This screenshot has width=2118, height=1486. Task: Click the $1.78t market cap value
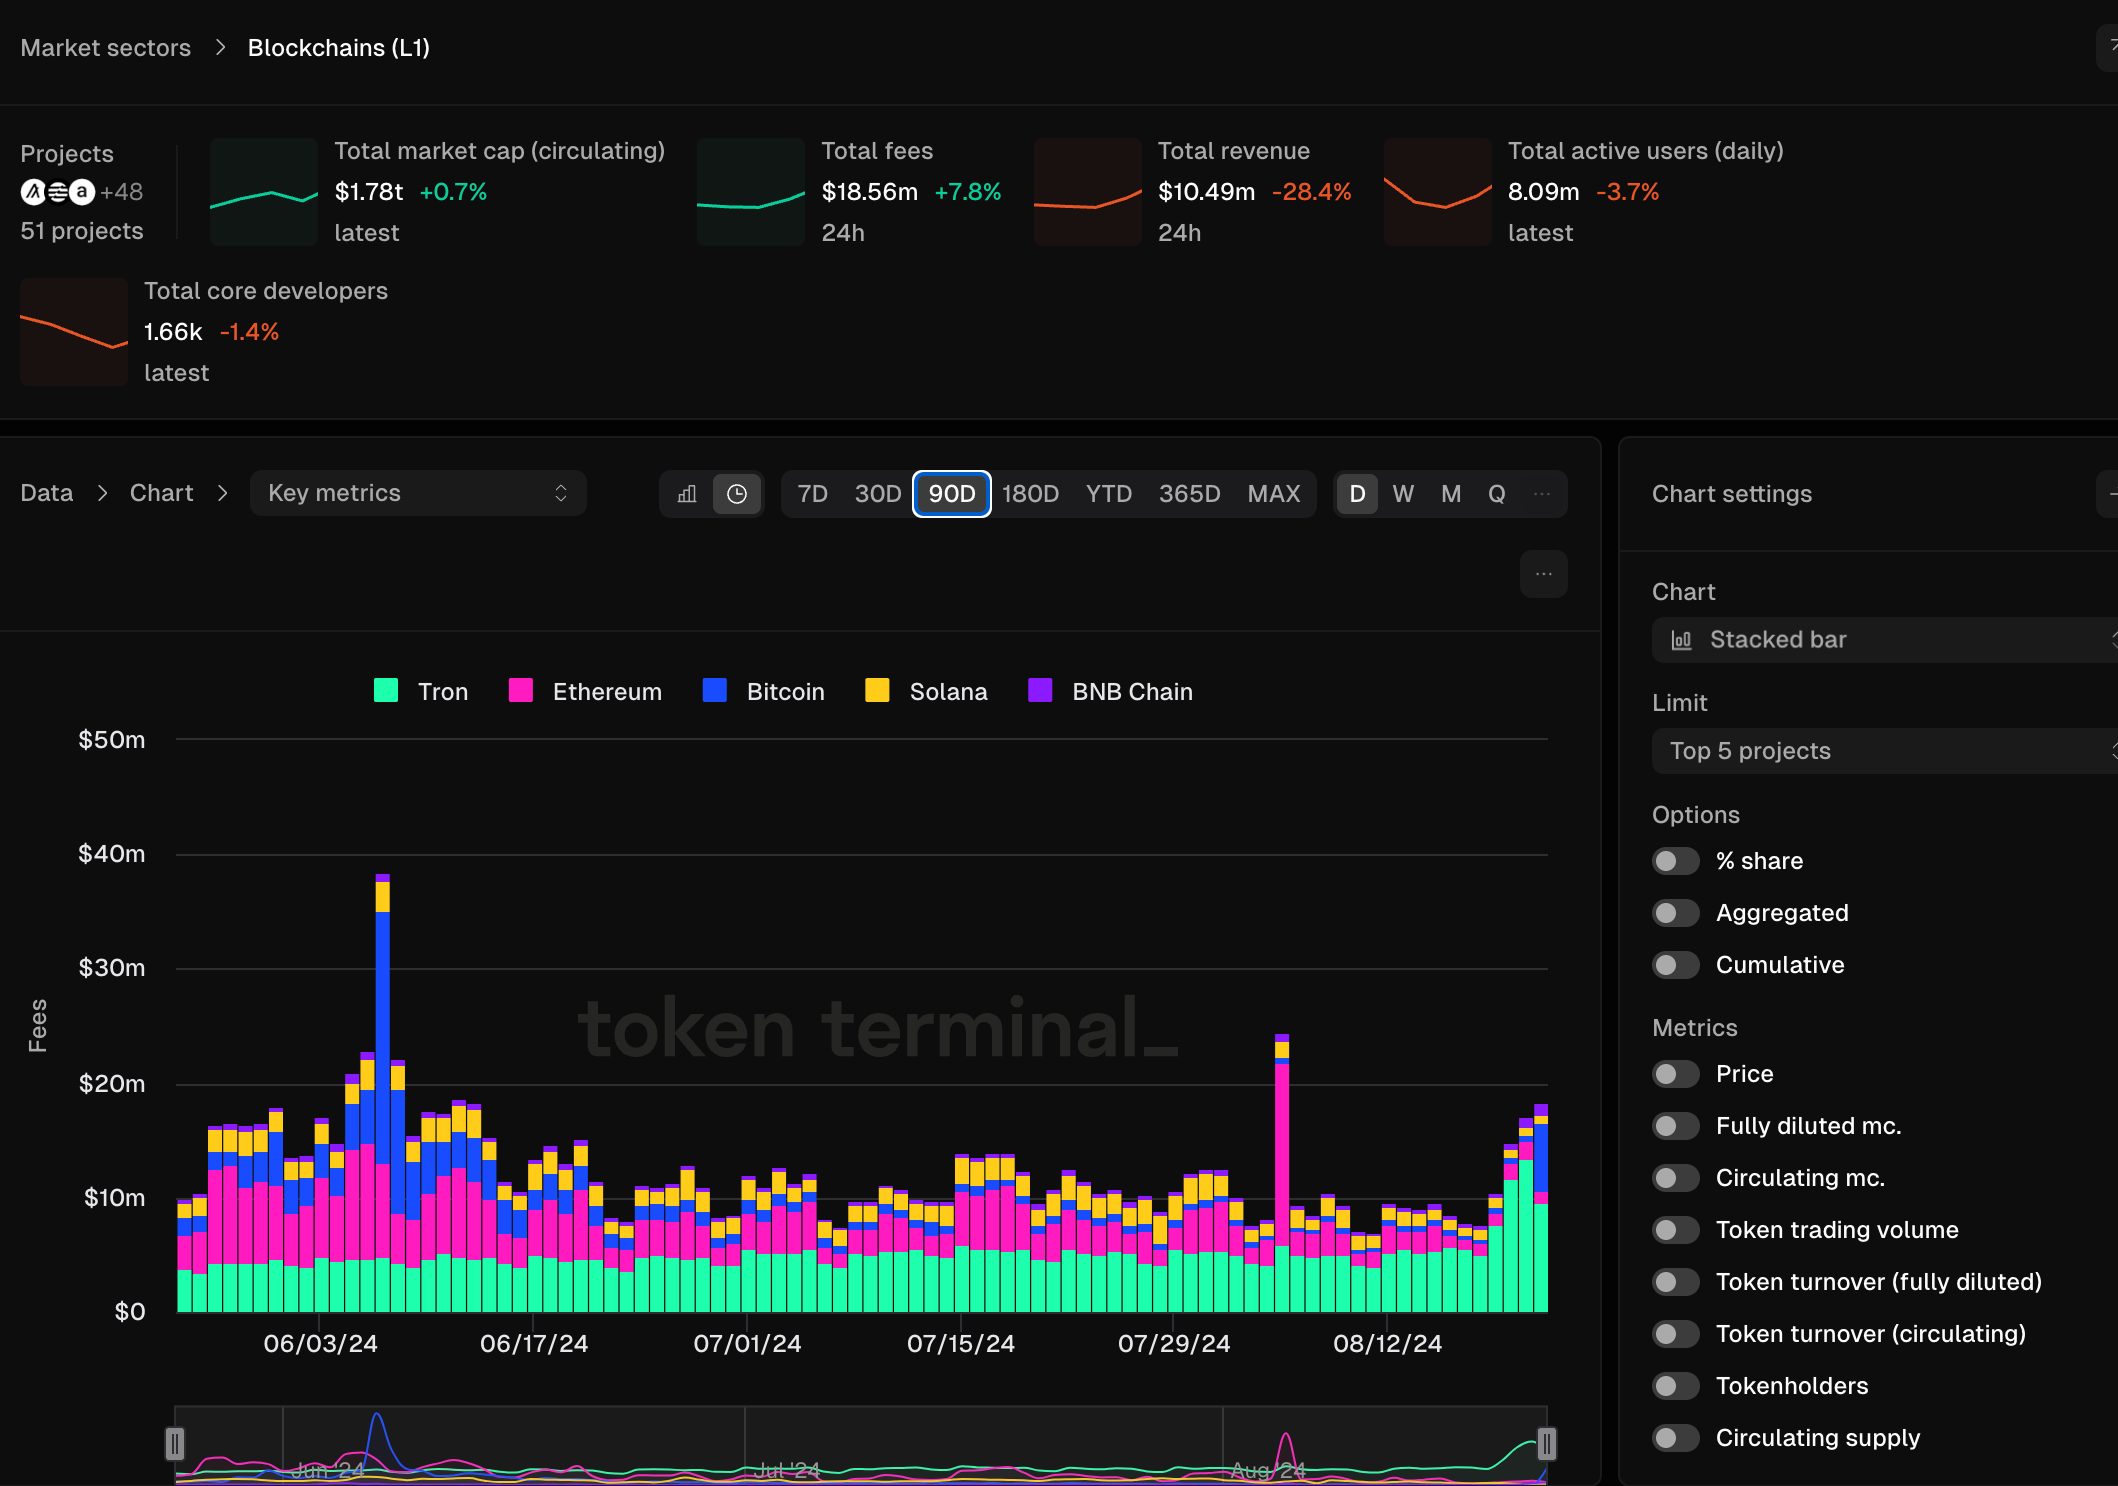tap(369, 192)
